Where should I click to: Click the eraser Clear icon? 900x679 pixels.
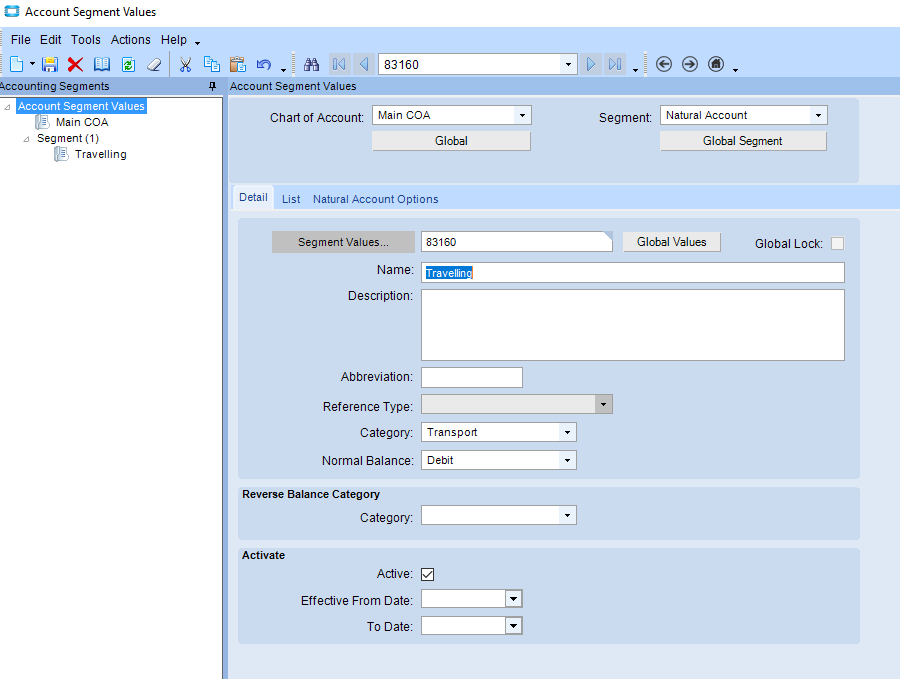click(153, 64)
